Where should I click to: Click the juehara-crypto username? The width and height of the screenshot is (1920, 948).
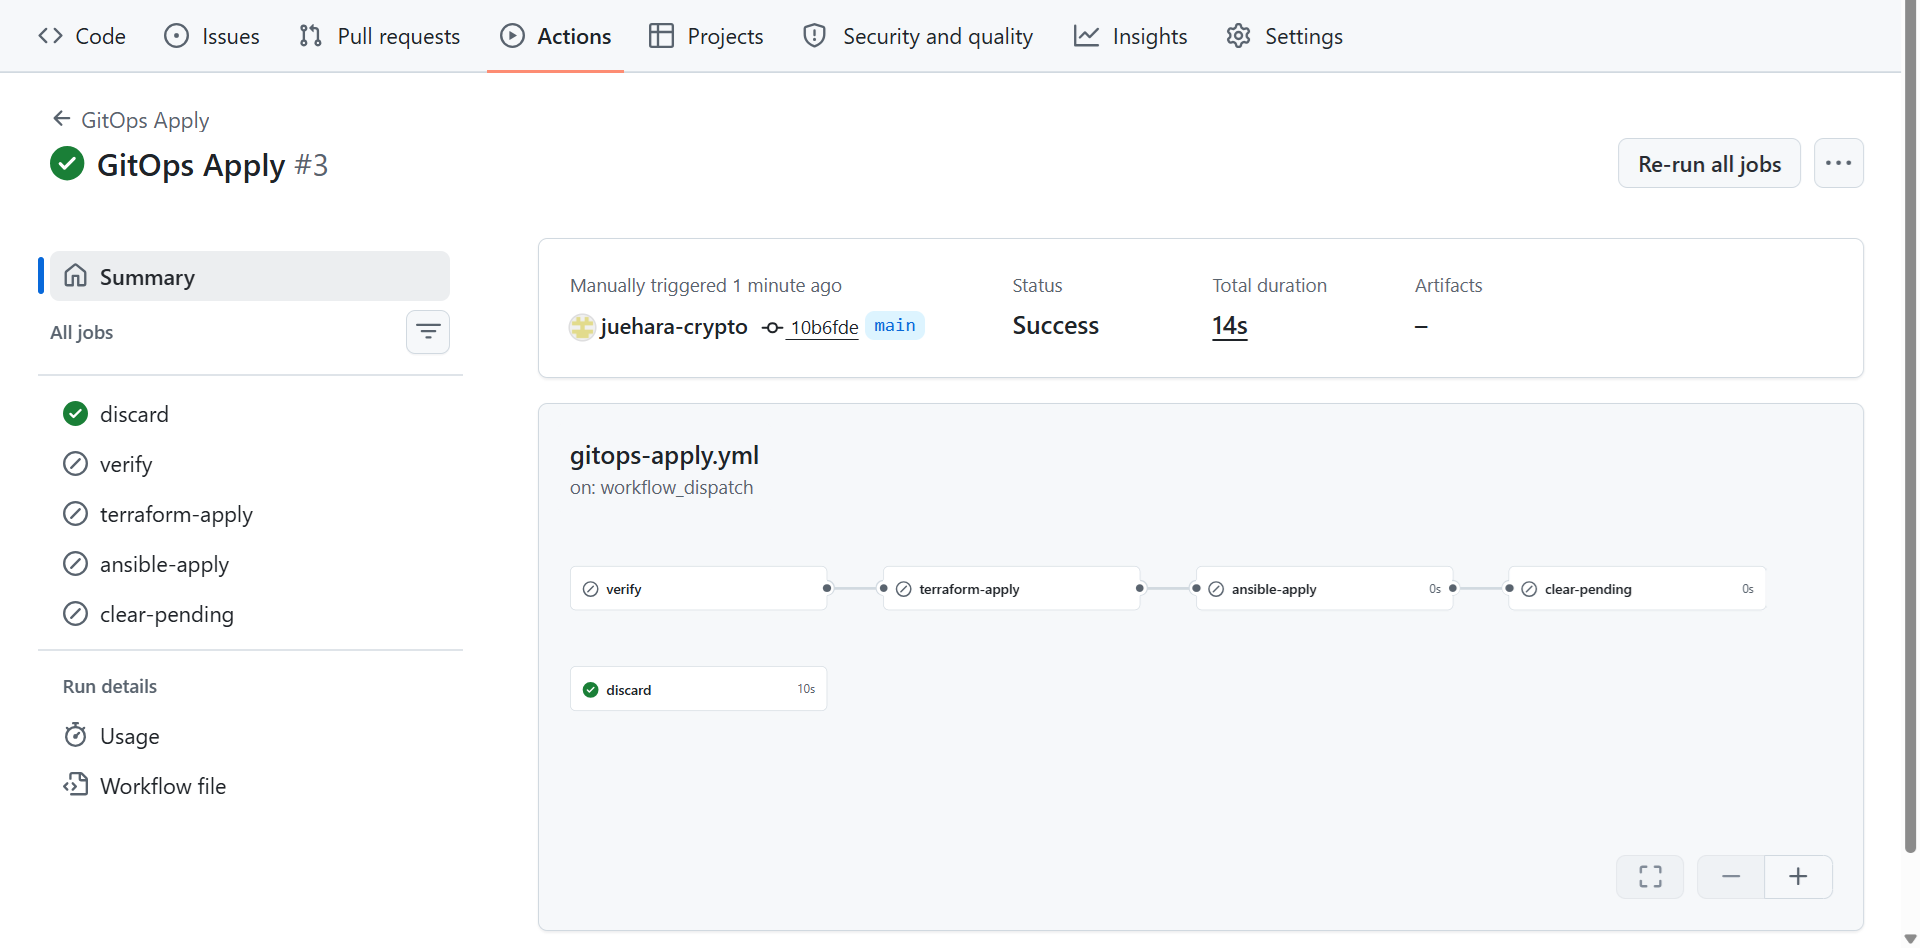(674, 327)
